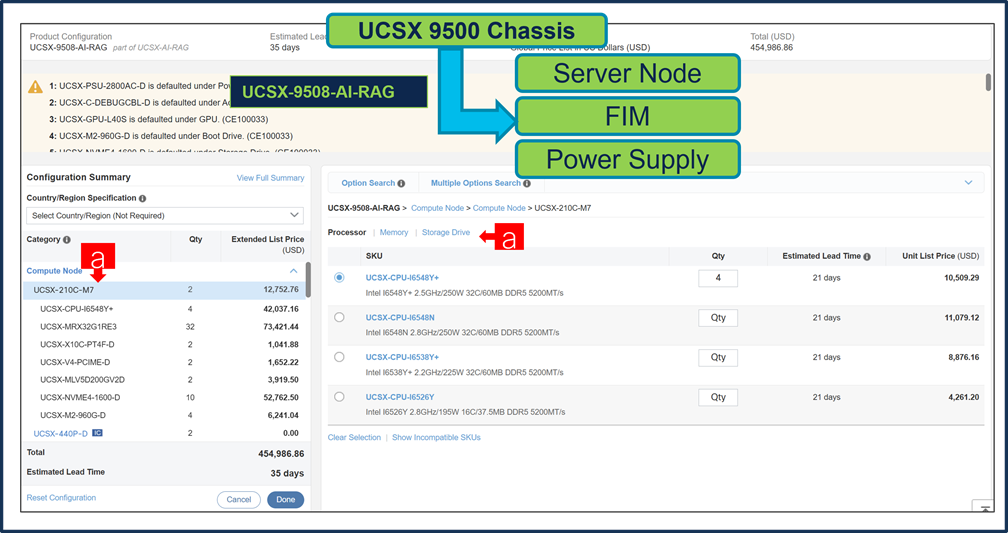Screen dimensions: 1008x533
Task: Open the UCSX-440P-D summary link
Action: 60,433
